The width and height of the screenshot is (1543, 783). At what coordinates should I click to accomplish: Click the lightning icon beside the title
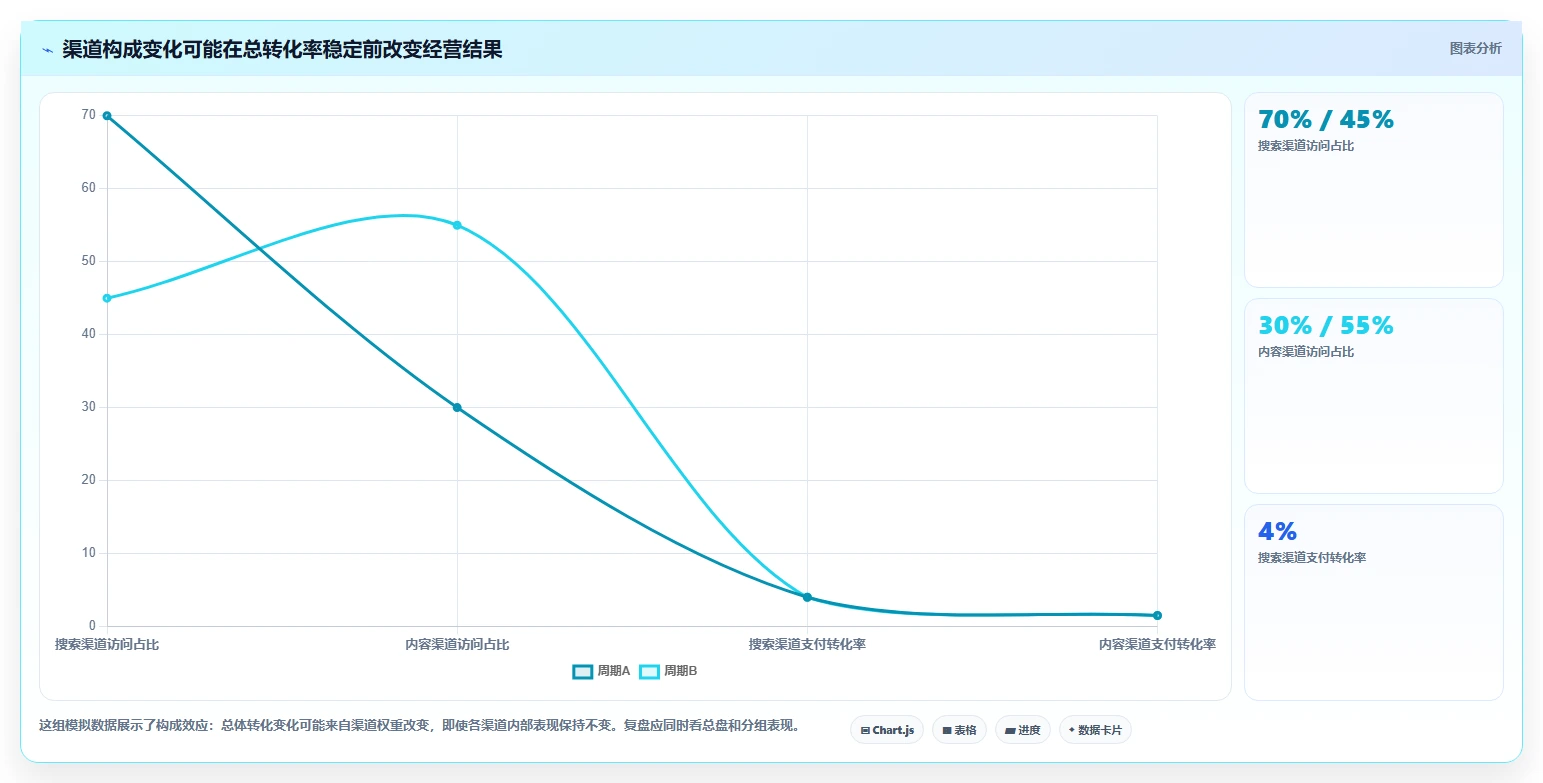click(x=47, y=50)
